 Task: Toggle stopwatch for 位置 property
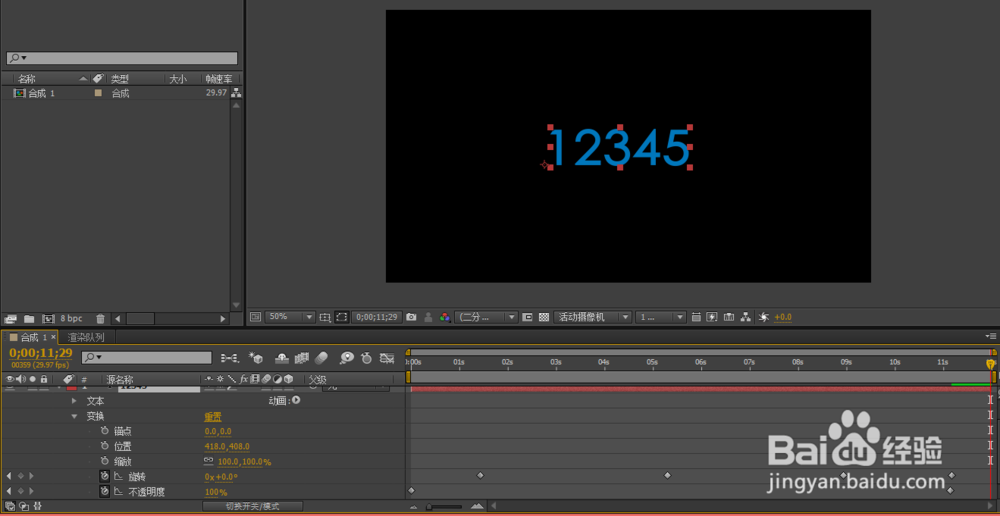pyautogui.click(x=105, y=446)
